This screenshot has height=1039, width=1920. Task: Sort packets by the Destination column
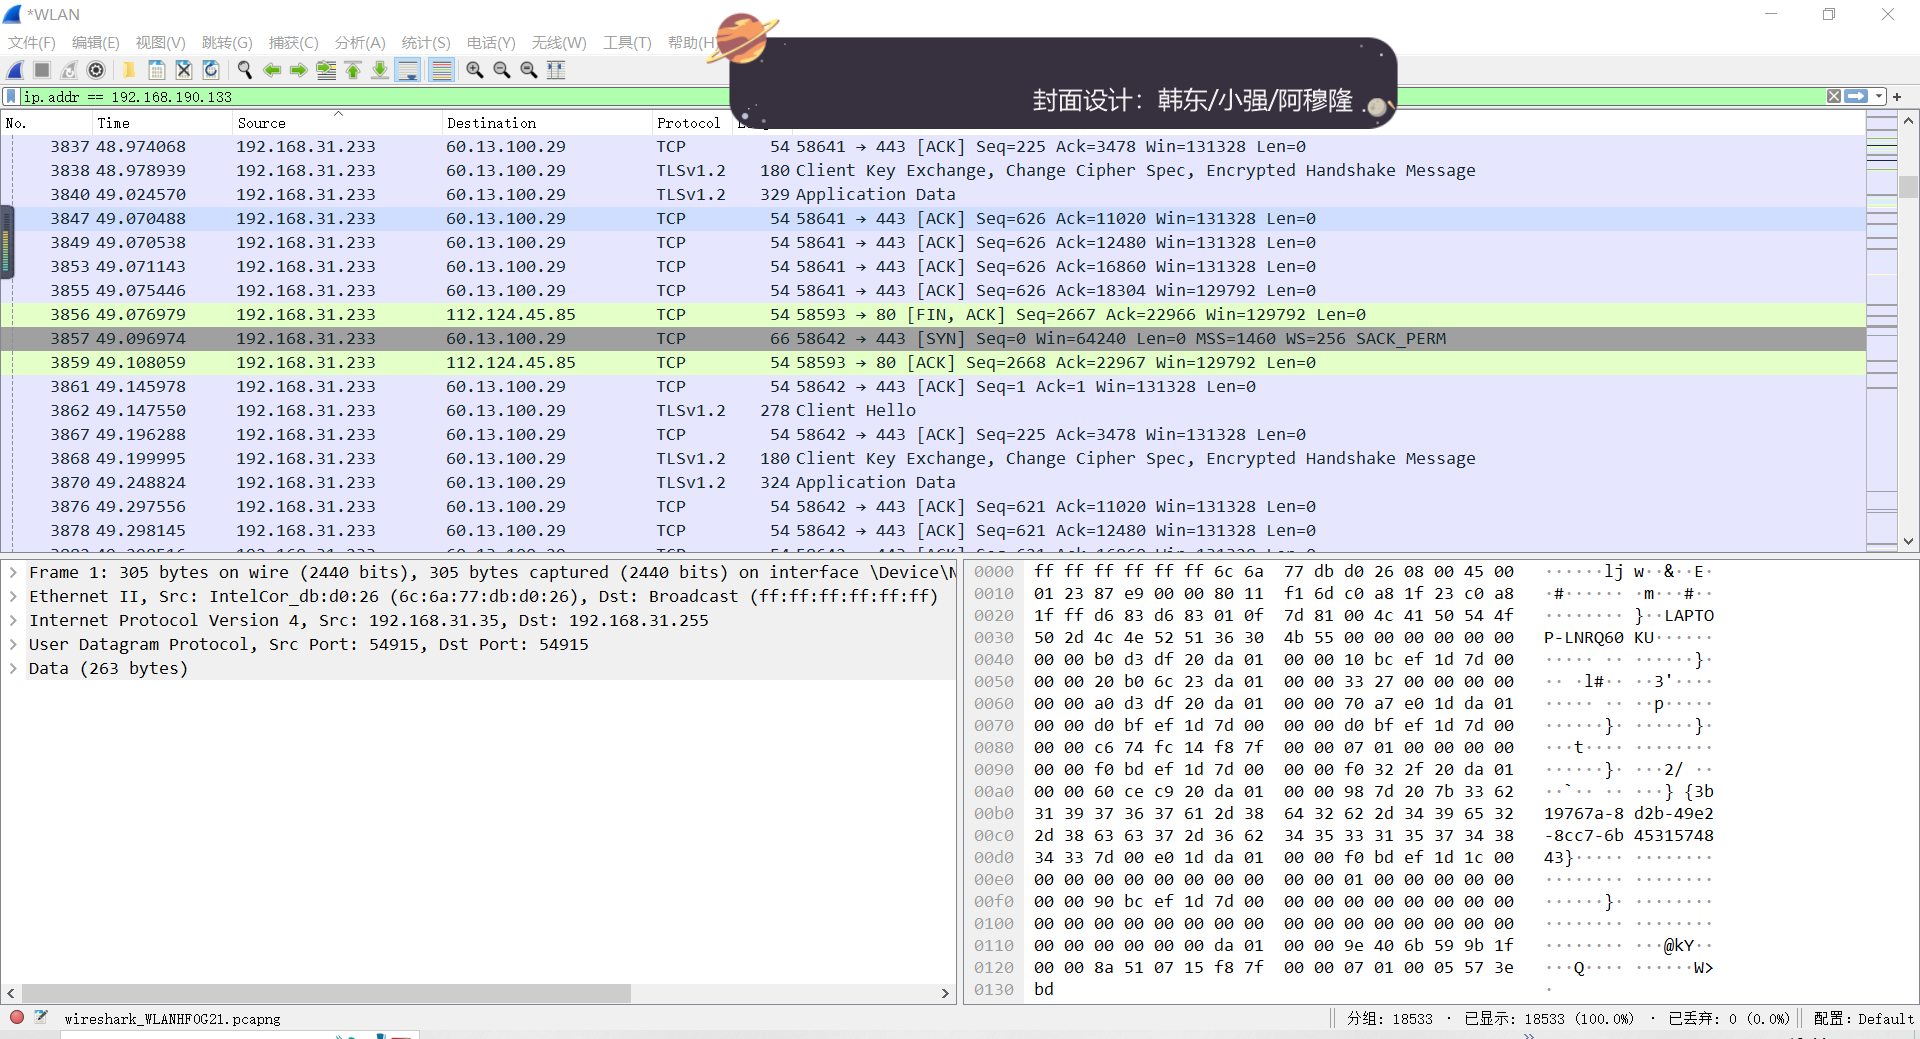(547, 123)
